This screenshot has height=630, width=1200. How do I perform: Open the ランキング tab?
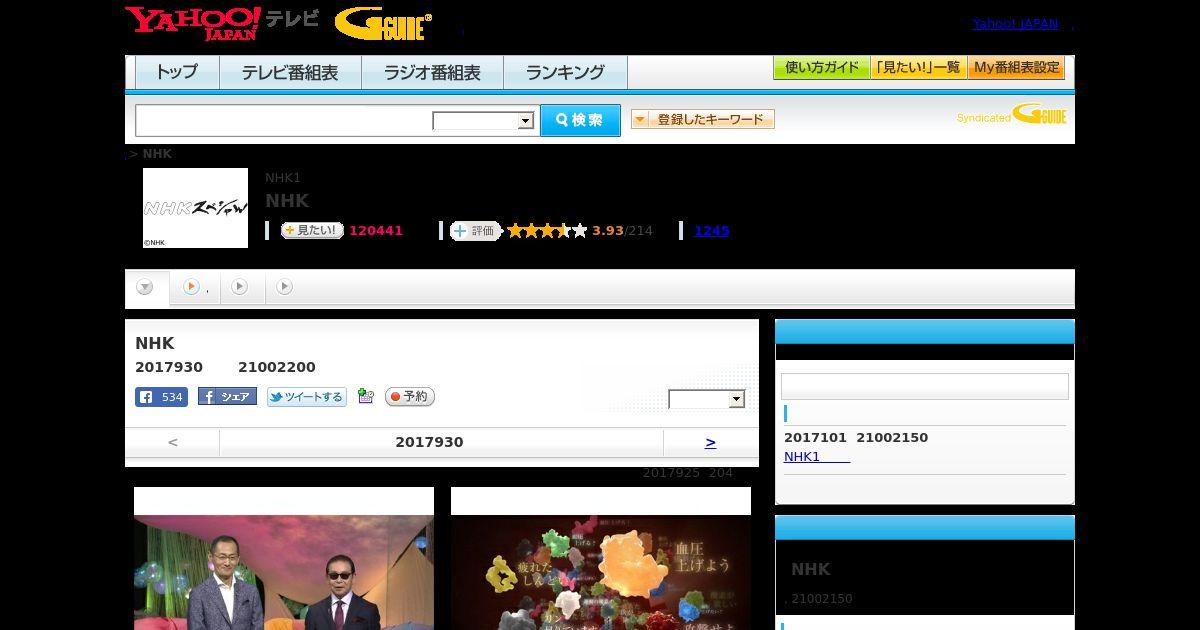click(x=565, y=72)
